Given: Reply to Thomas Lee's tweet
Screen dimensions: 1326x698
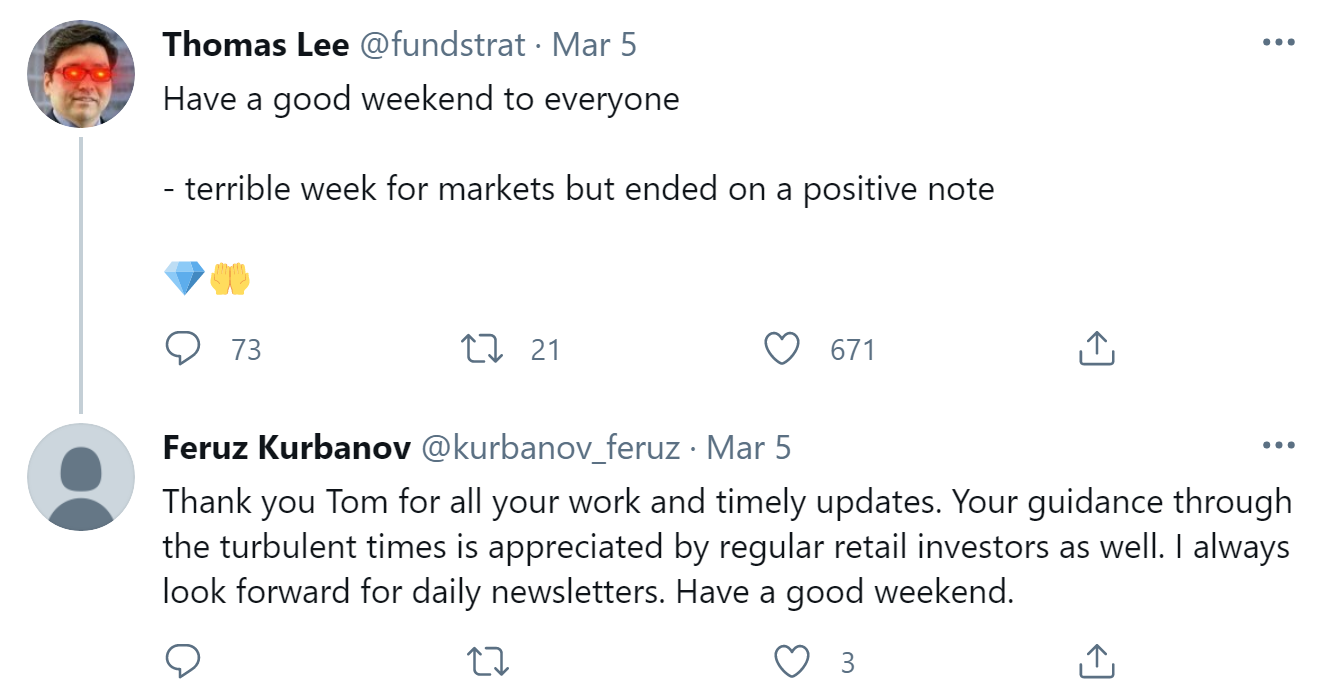Looking at the screenshot, I should pos(182,349).
